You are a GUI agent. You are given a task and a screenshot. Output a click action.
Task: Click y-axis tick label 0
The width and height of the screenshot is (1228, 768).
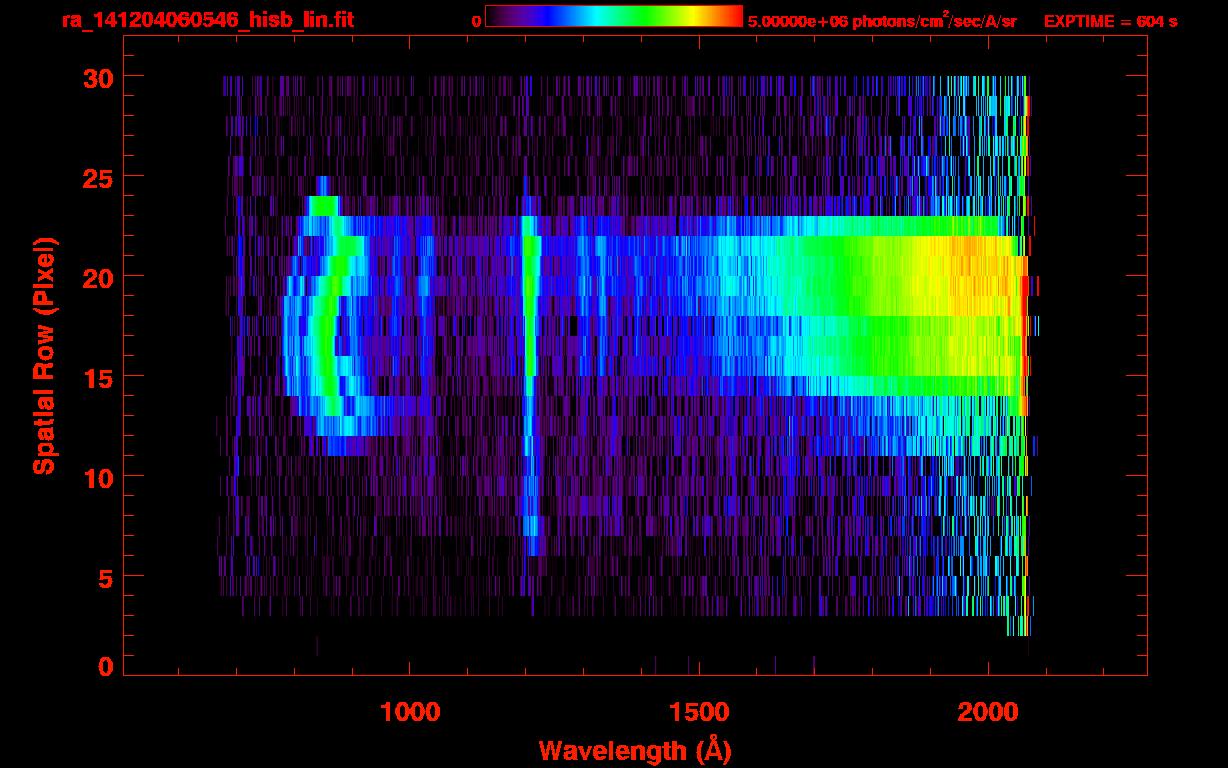tap(105, 667)
